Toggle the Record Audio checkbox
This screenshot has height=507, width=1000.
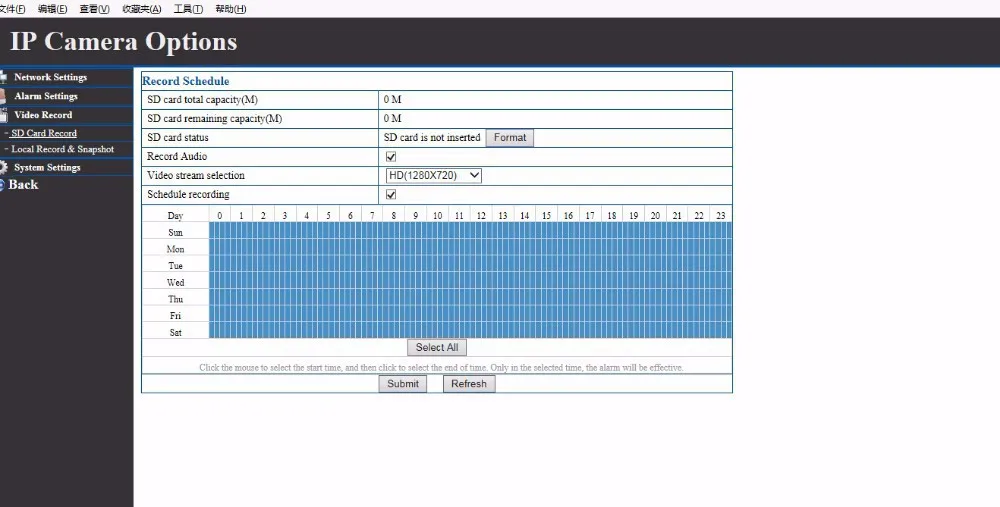391,156
